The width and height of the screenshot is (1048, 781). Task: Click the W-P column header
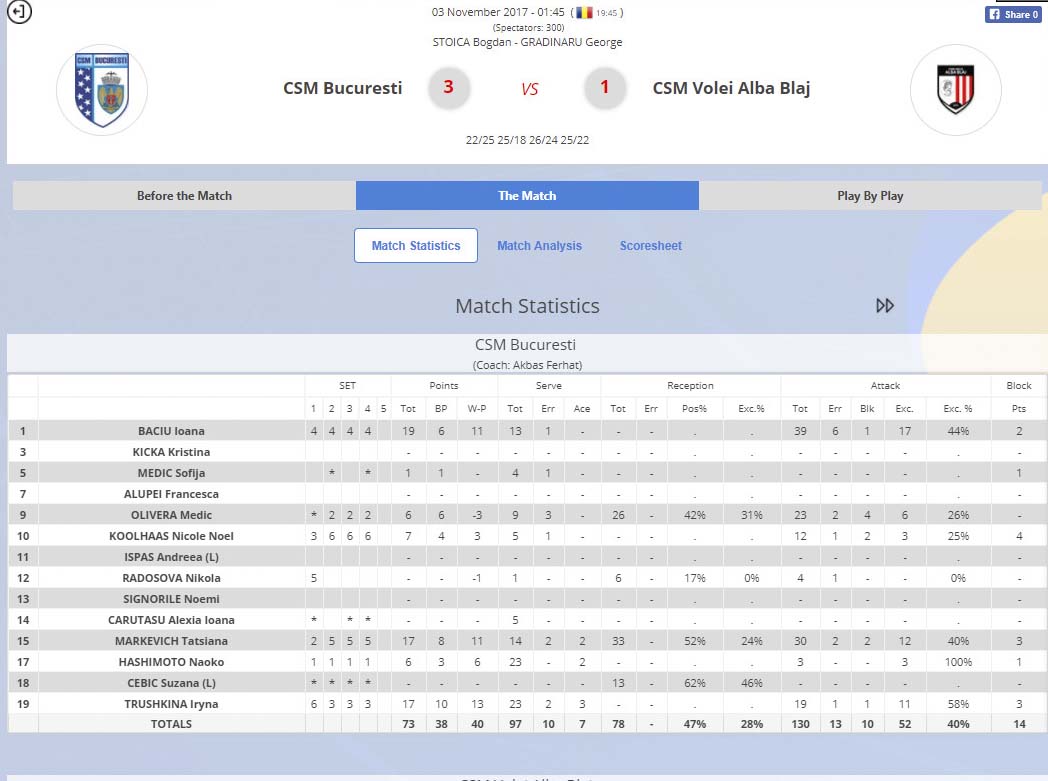point(477,408)
